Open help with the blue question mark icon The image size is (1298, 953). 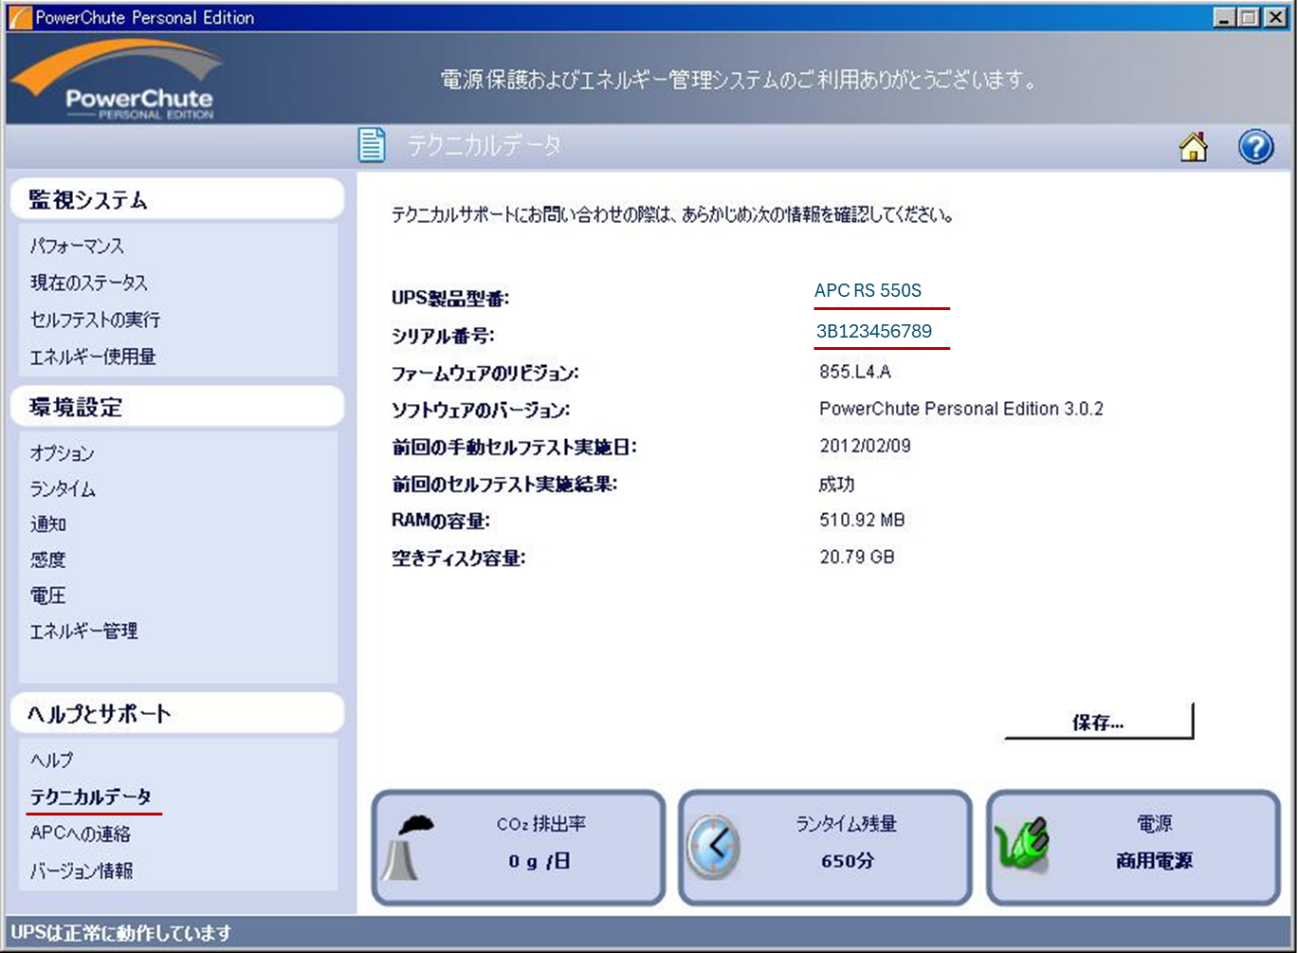point(1255,146)
